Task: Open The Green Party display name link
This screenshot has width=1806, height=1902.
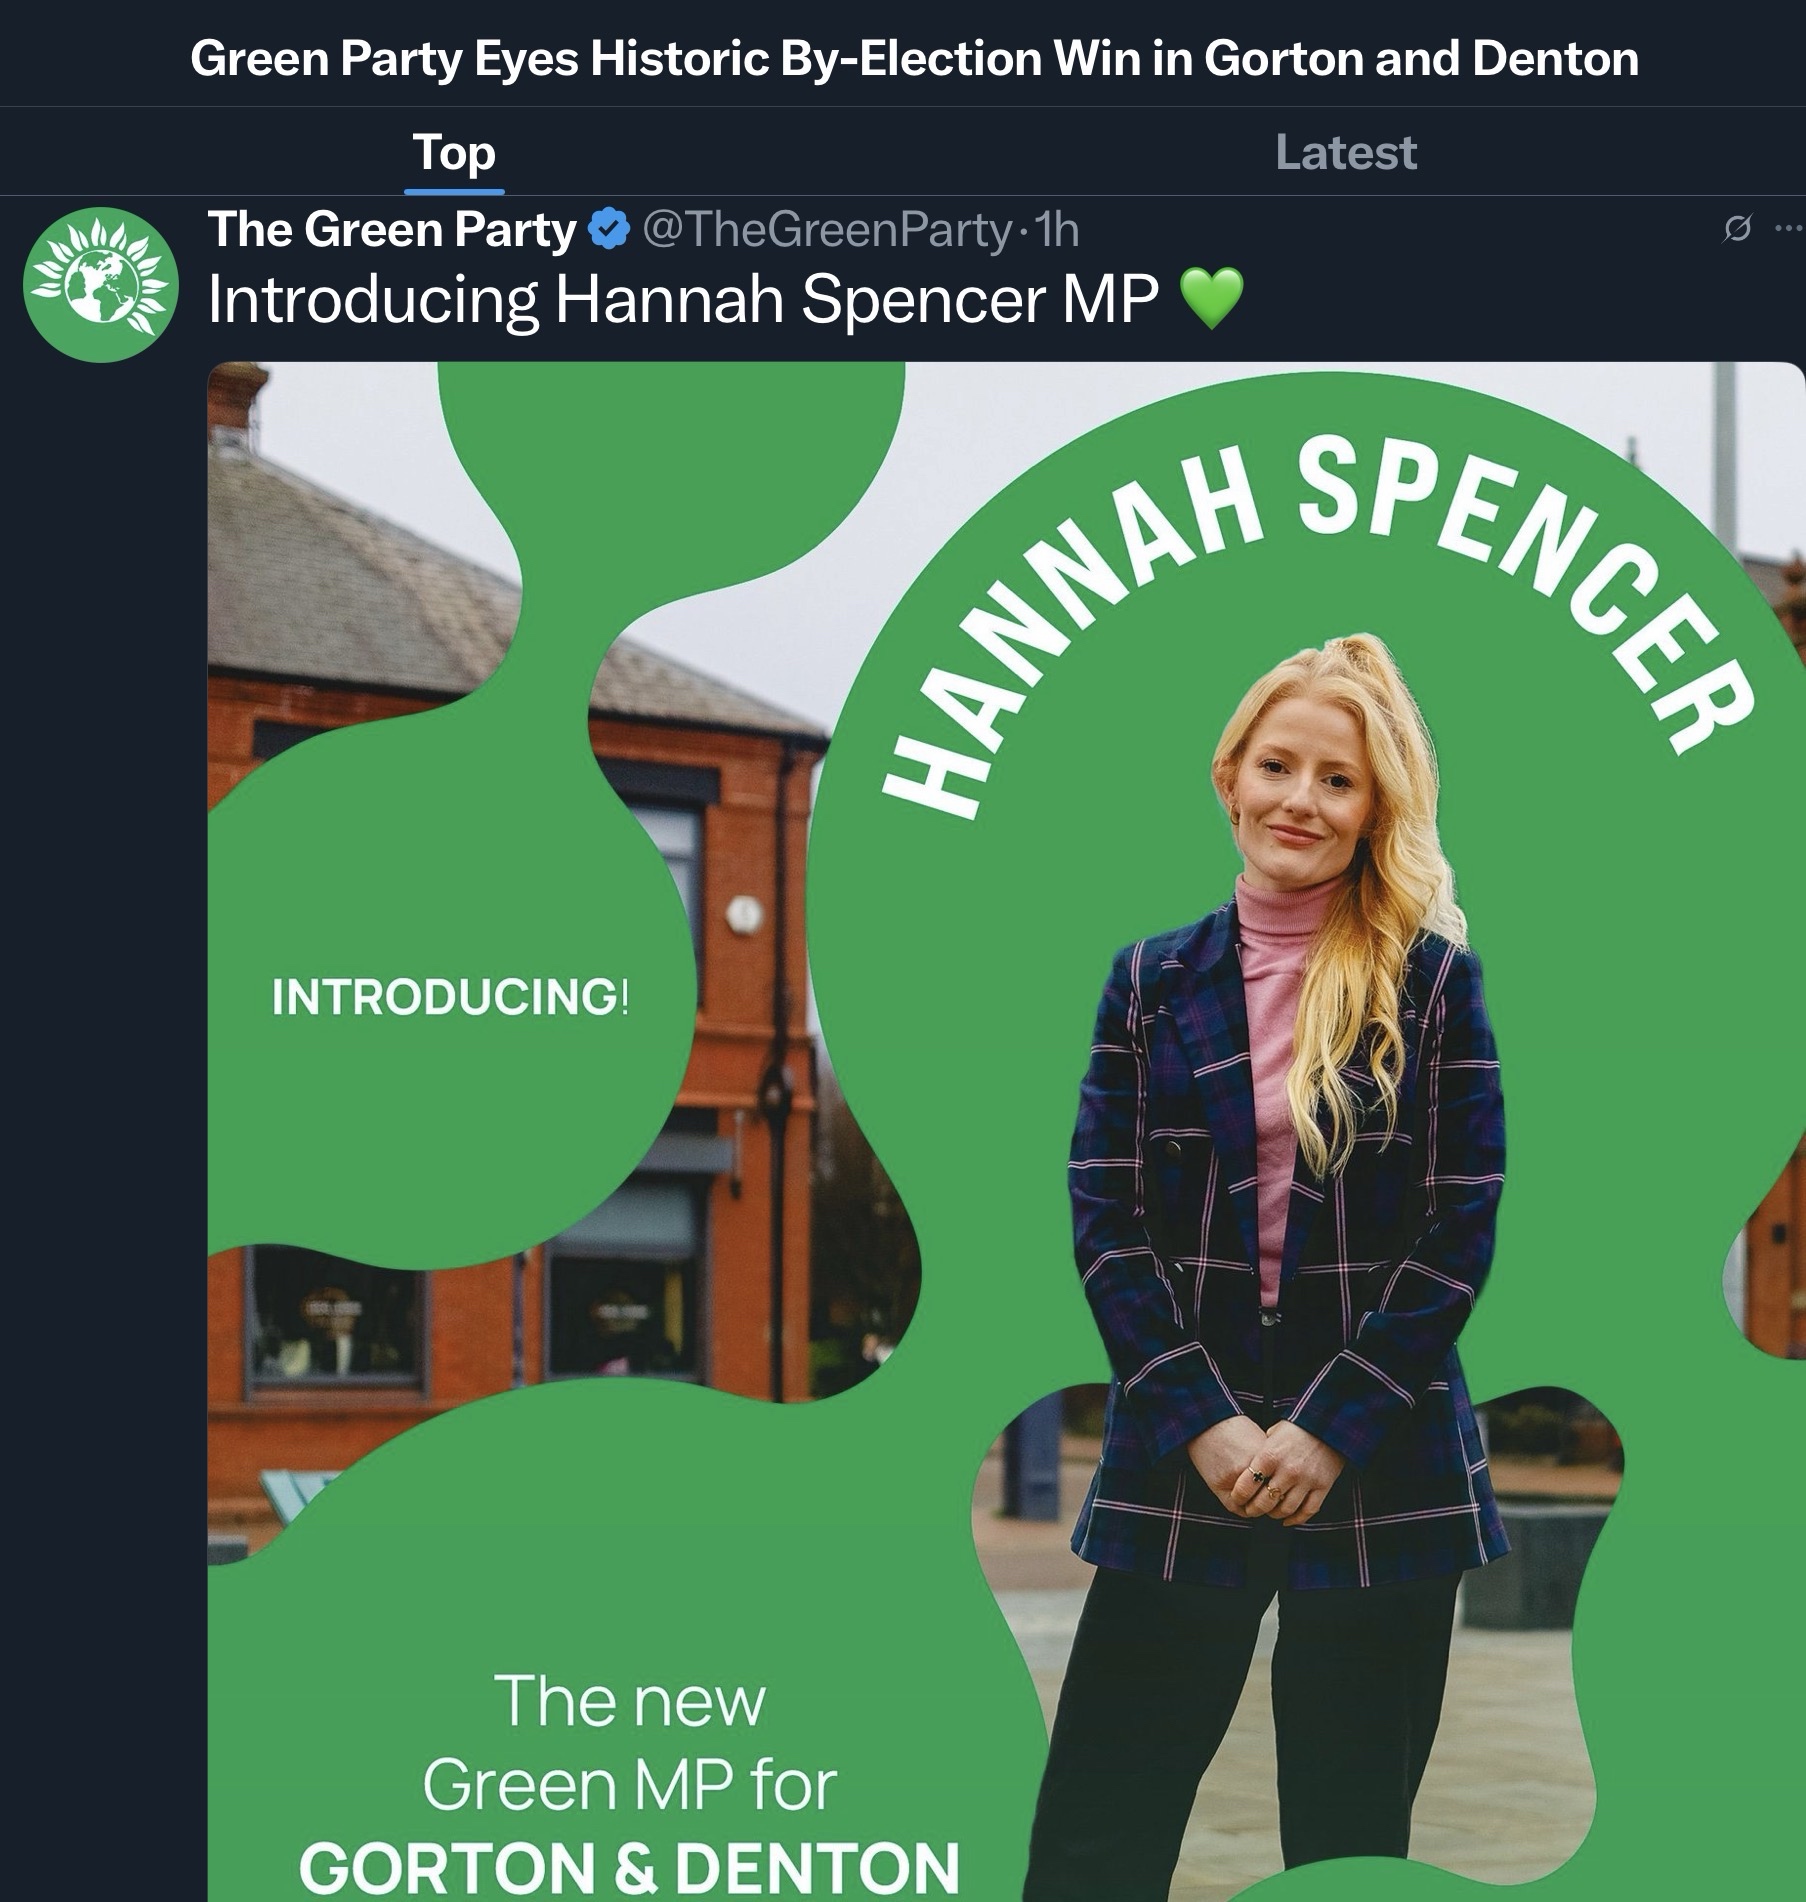Action: pos(391,230)
